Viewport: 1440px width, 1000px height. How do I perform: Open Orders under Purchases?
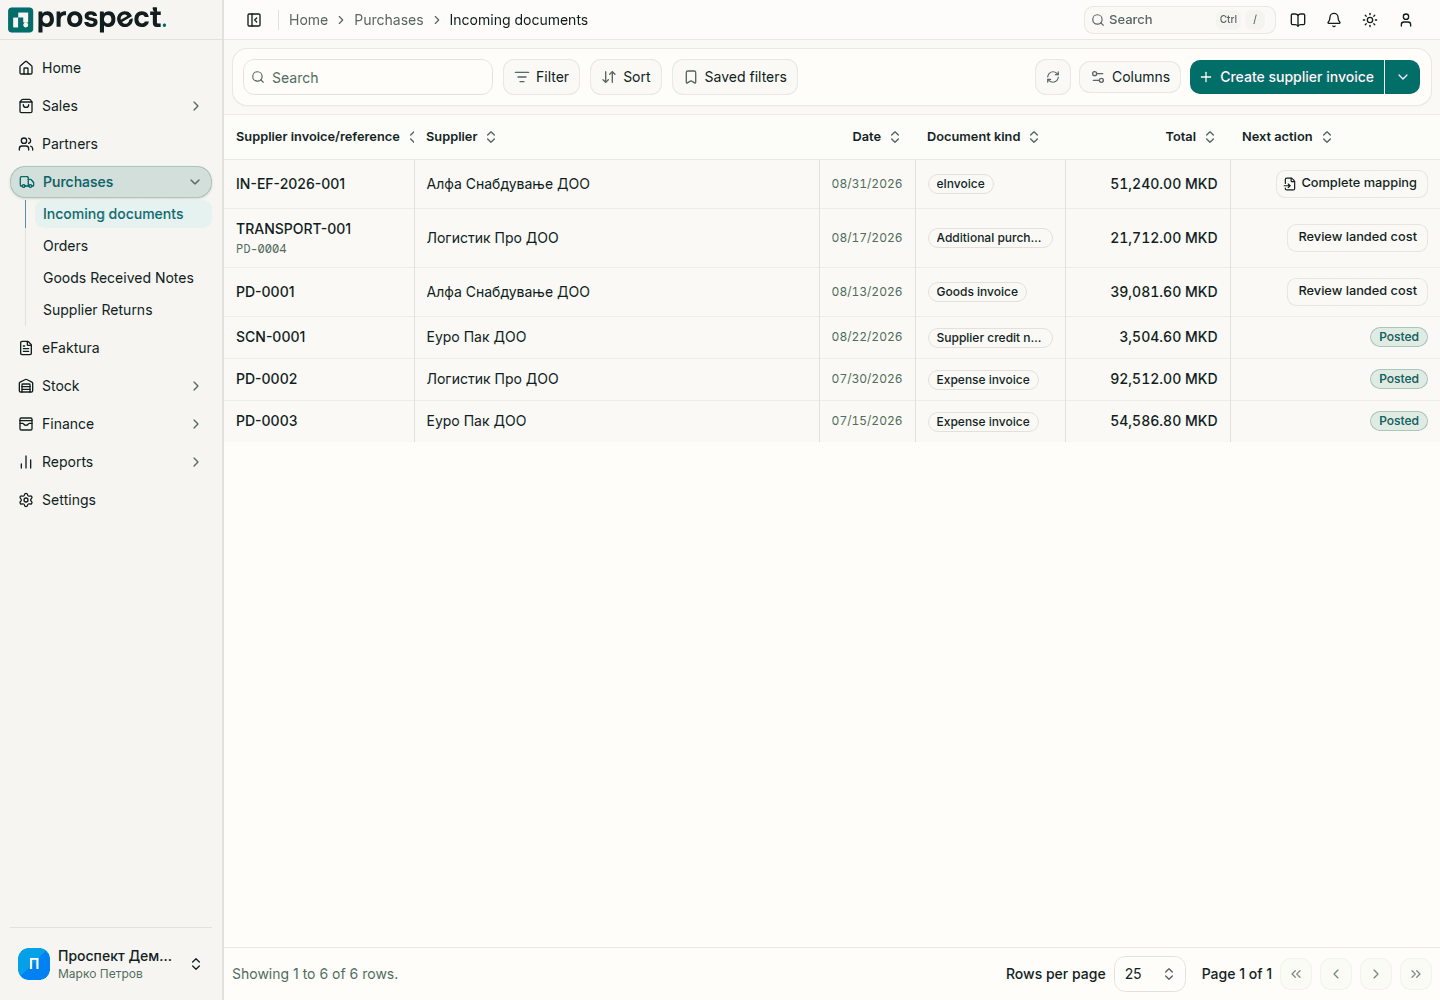tap(123, 246)
